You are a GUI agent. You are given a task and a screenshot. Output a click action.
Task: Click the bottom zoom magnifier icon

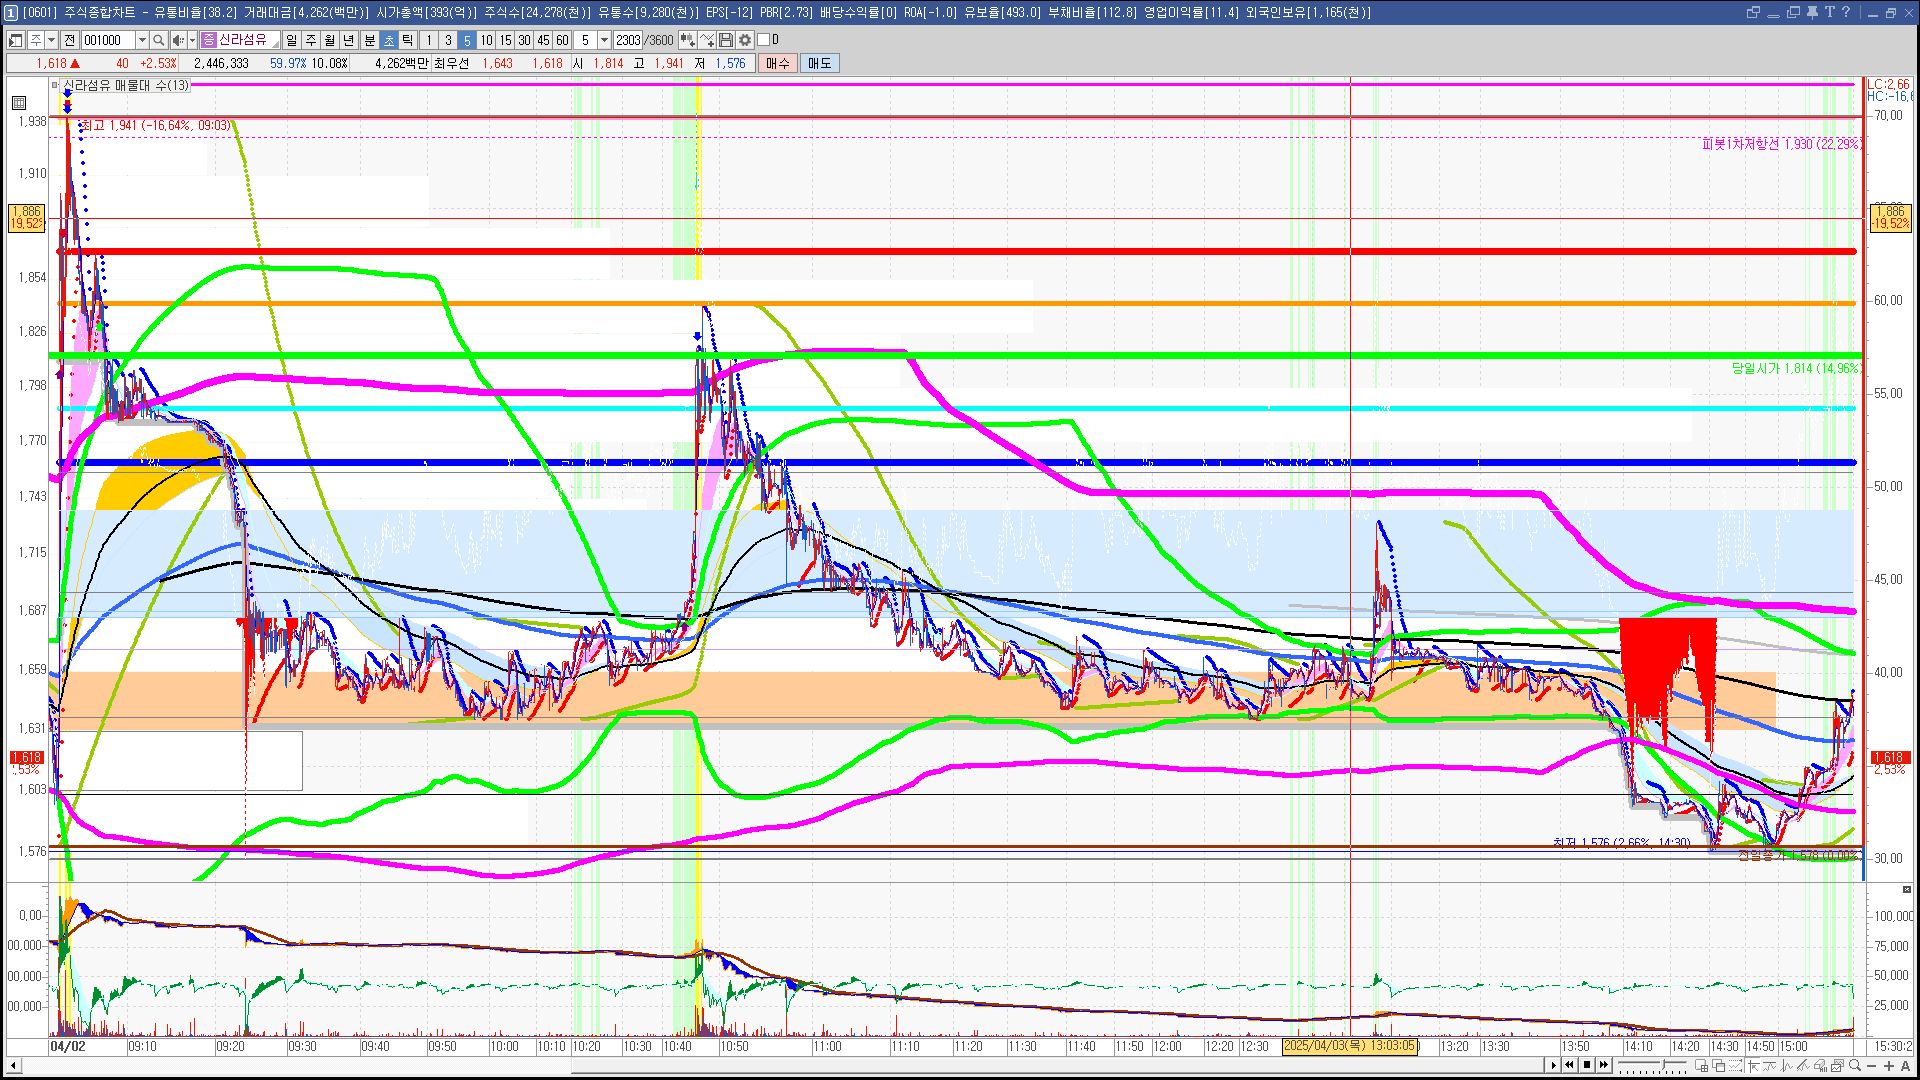tap(1856, 1066)
